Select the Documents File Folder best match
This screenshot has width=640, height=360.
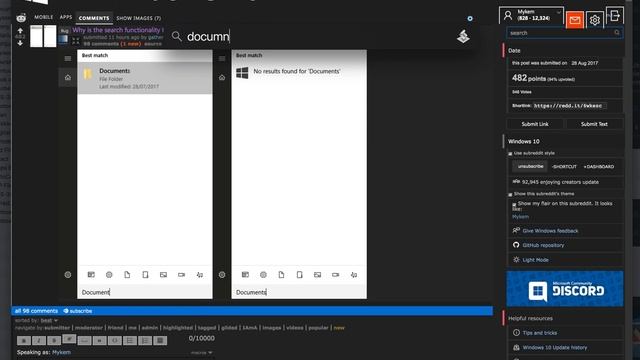145,78
